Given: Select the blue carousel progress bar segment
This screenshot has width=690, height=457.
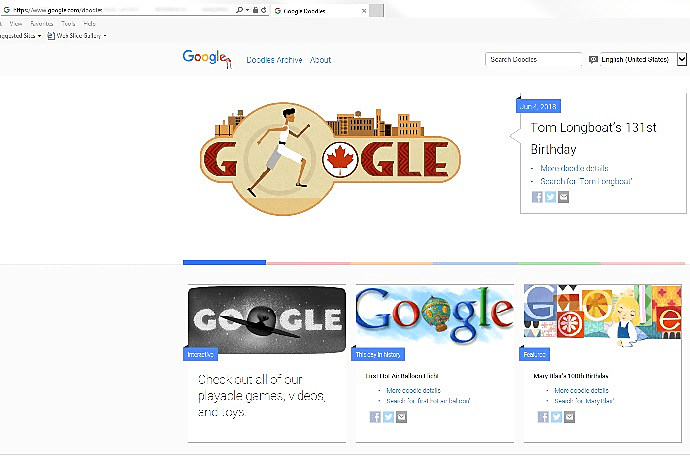Looking at the screenshot, I should 224,263.
